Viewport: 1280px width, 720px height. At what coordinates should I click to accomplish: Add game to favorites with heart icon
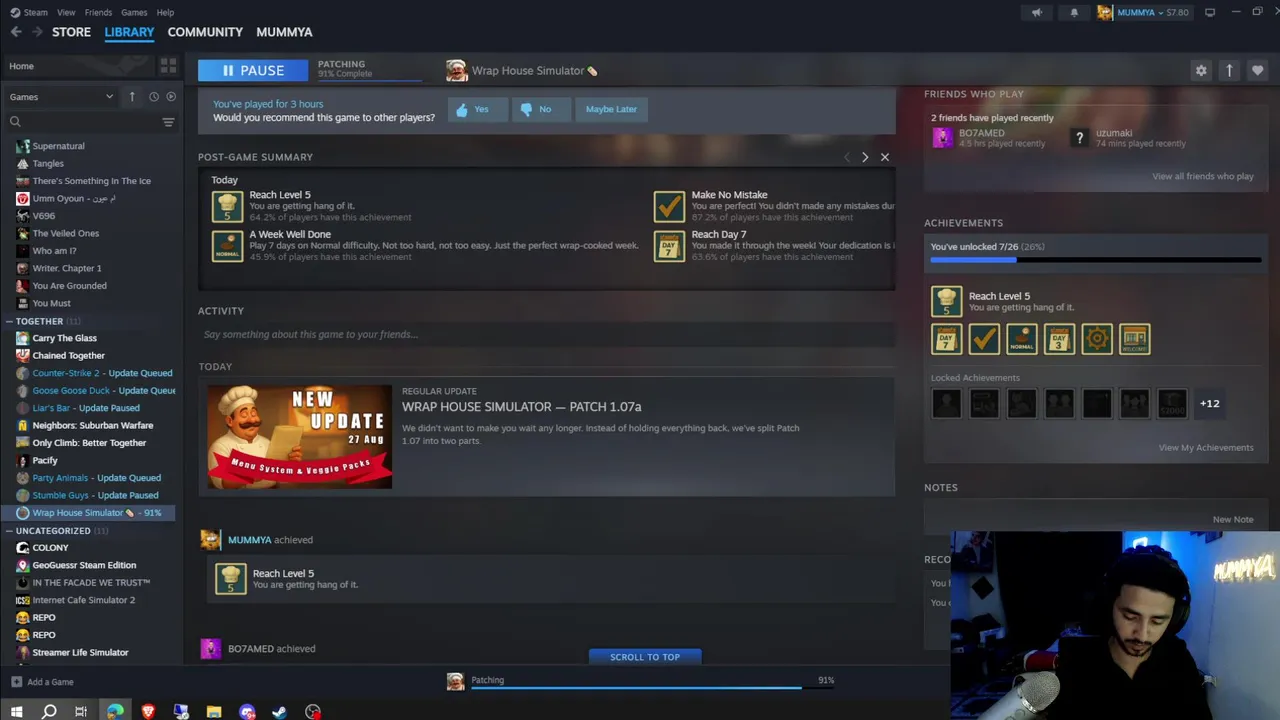pyautogui.click(x=1257, y=70)
